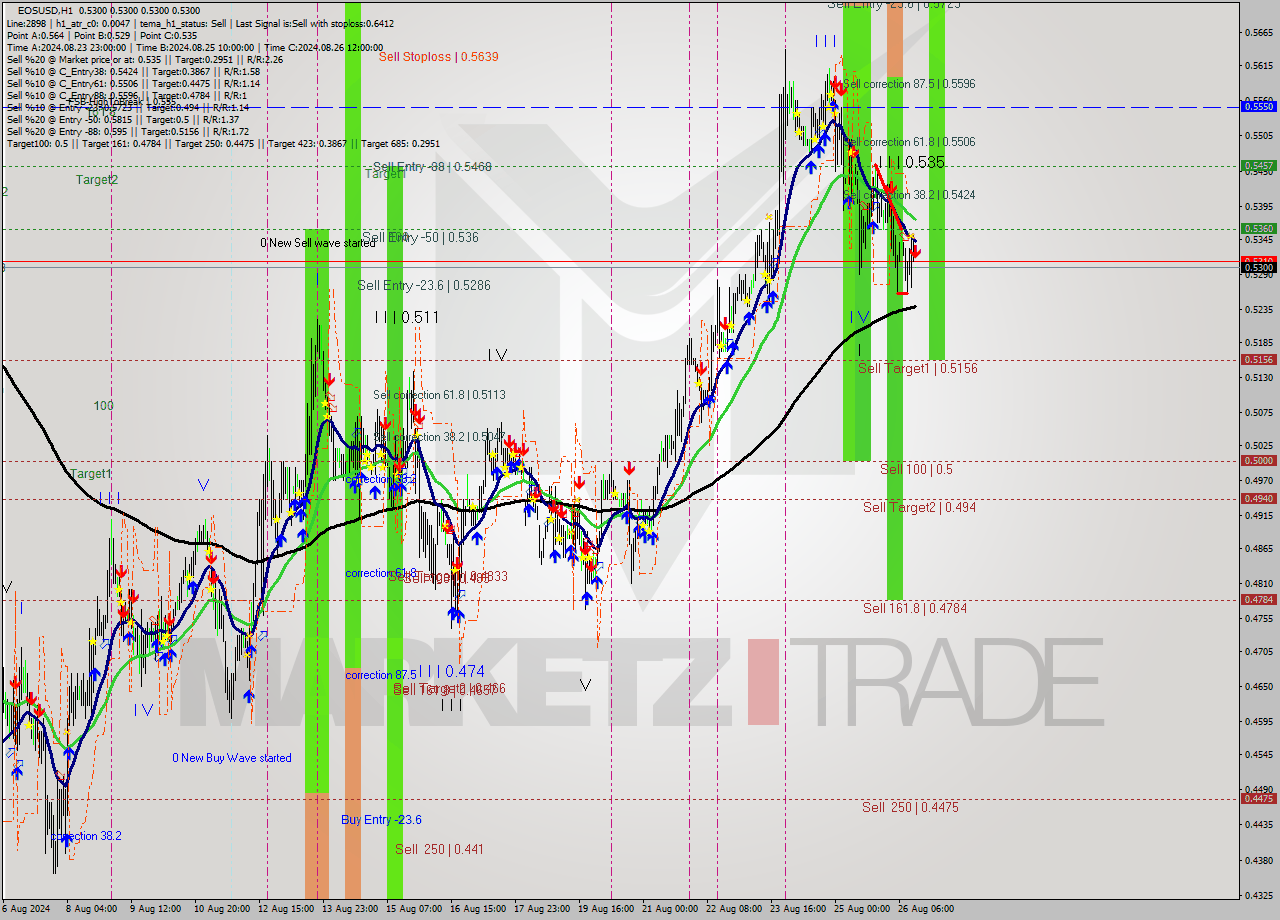
Task: Click the red 0.4940 price tag
Action: pos(1258,498)
